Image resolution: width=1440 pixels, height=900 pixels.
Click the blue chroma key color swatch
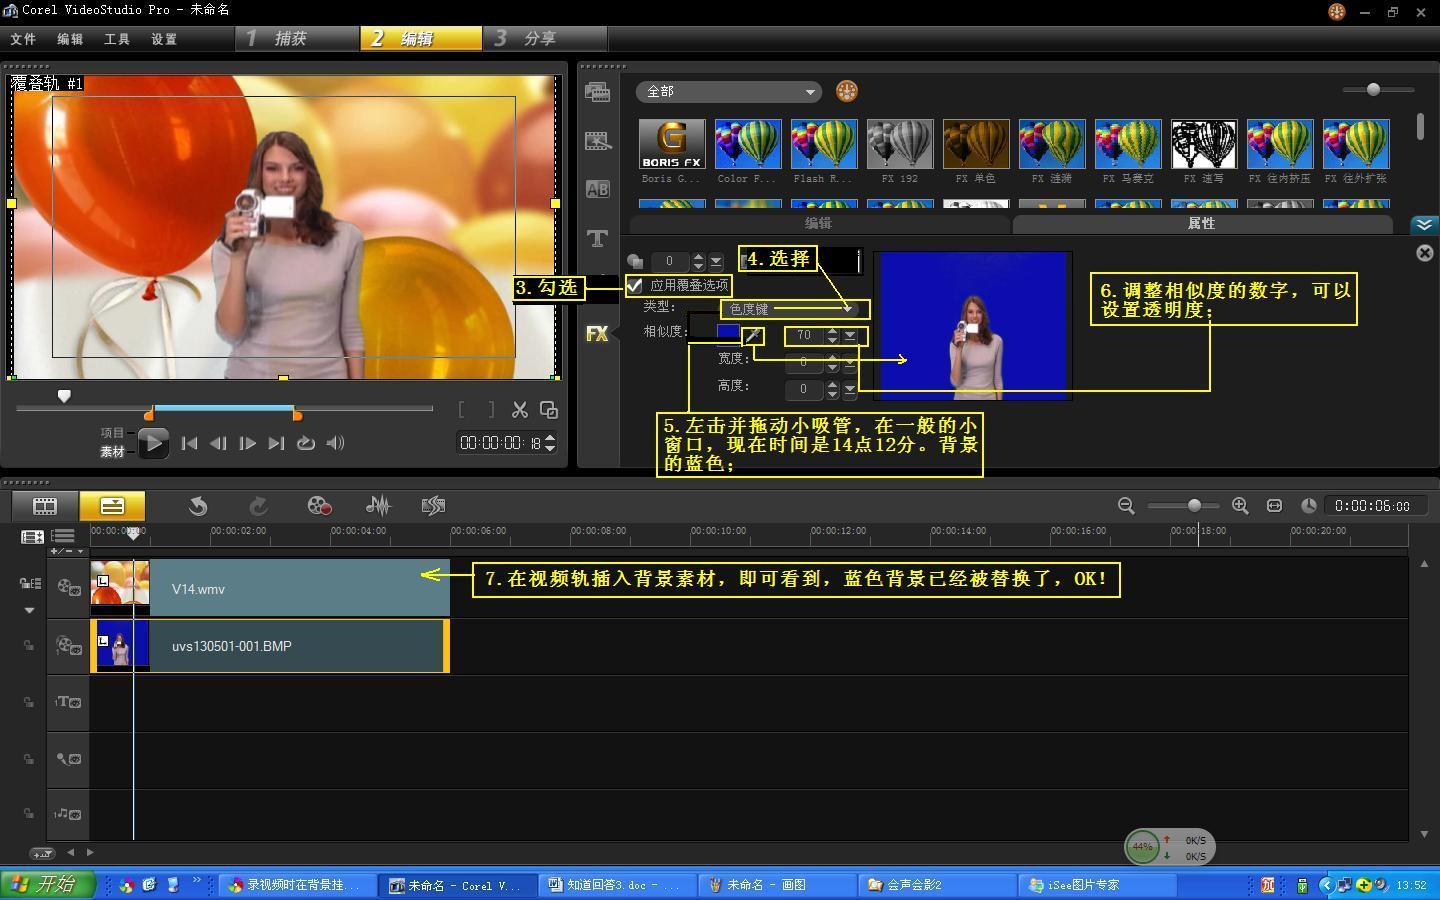click(x=728, y=331)
